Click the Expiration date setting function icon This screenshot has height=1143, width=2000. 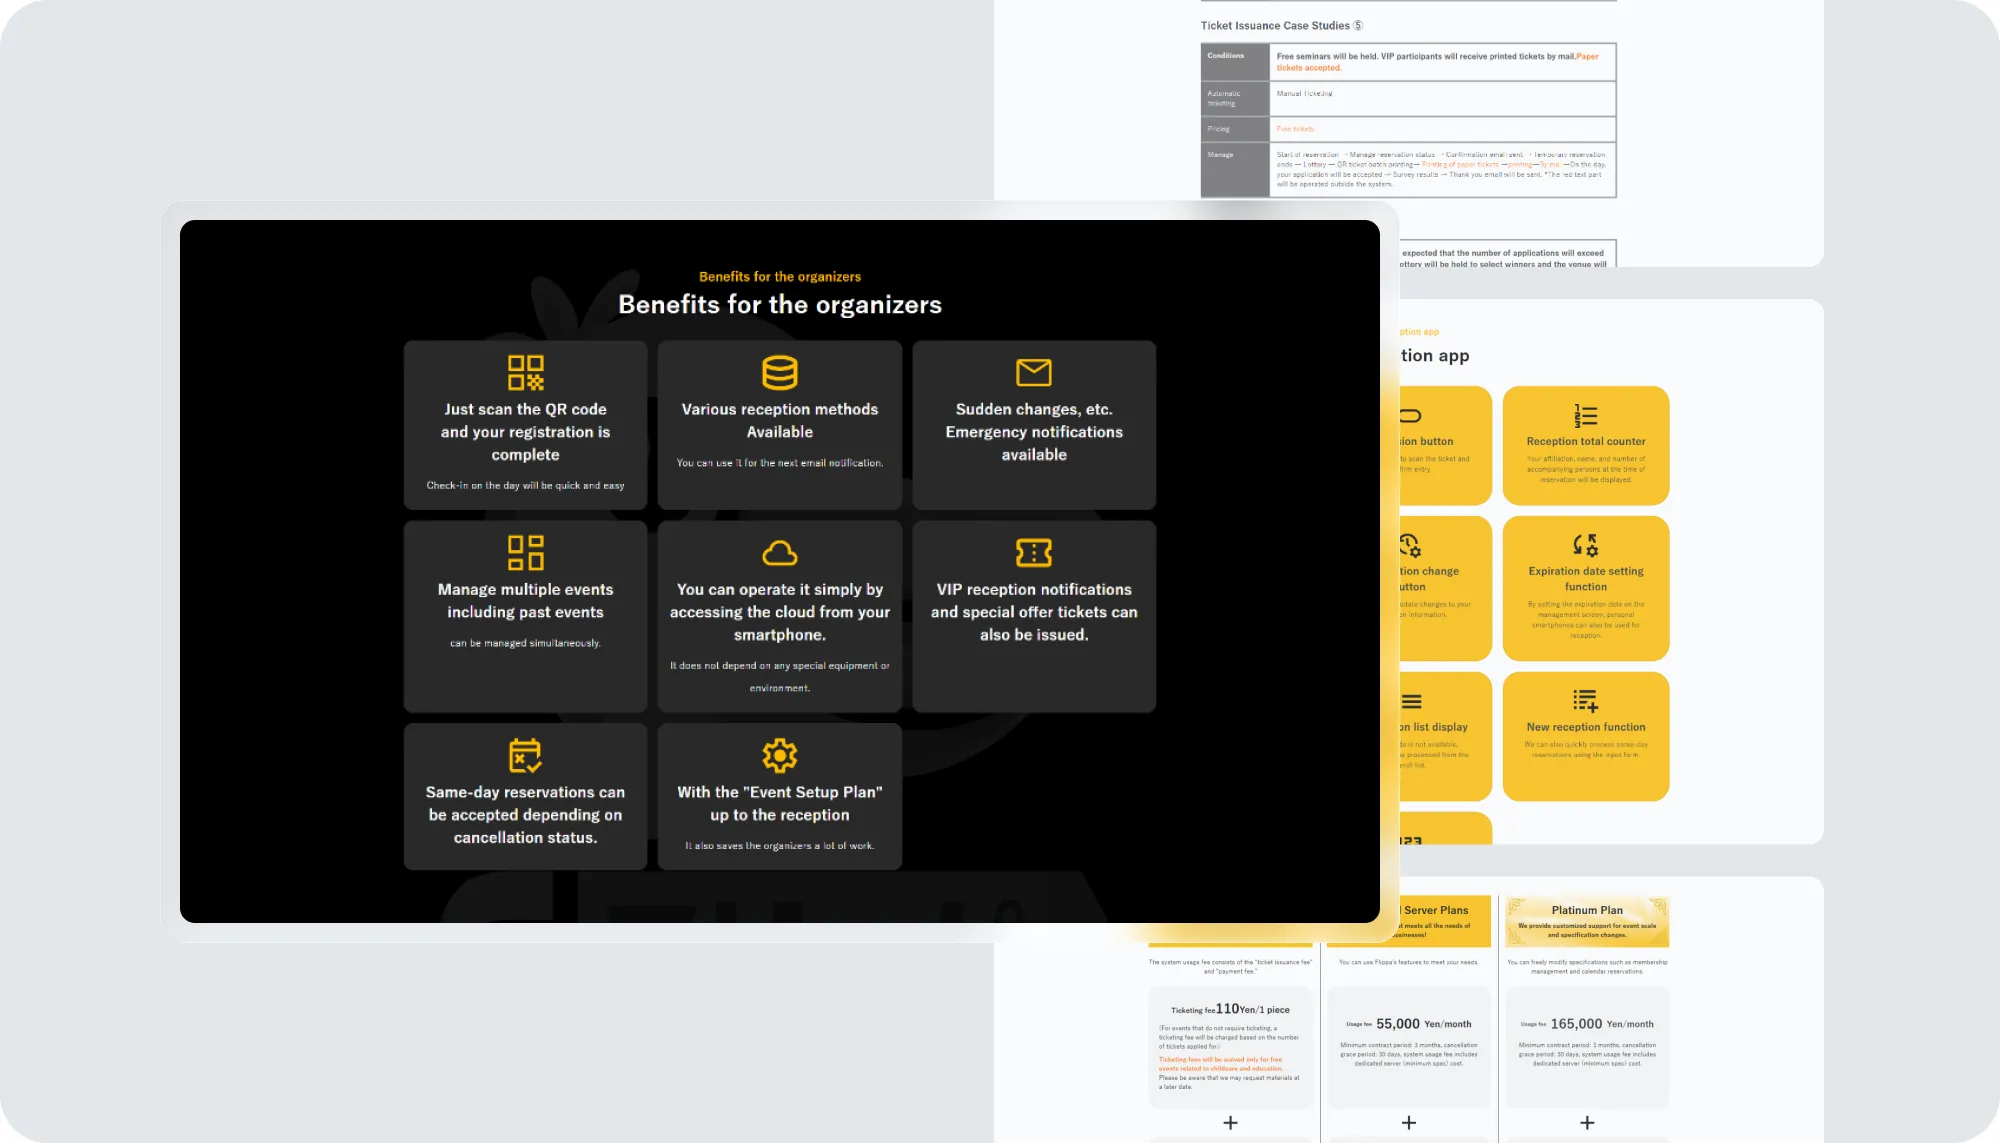click(1585, 545)
